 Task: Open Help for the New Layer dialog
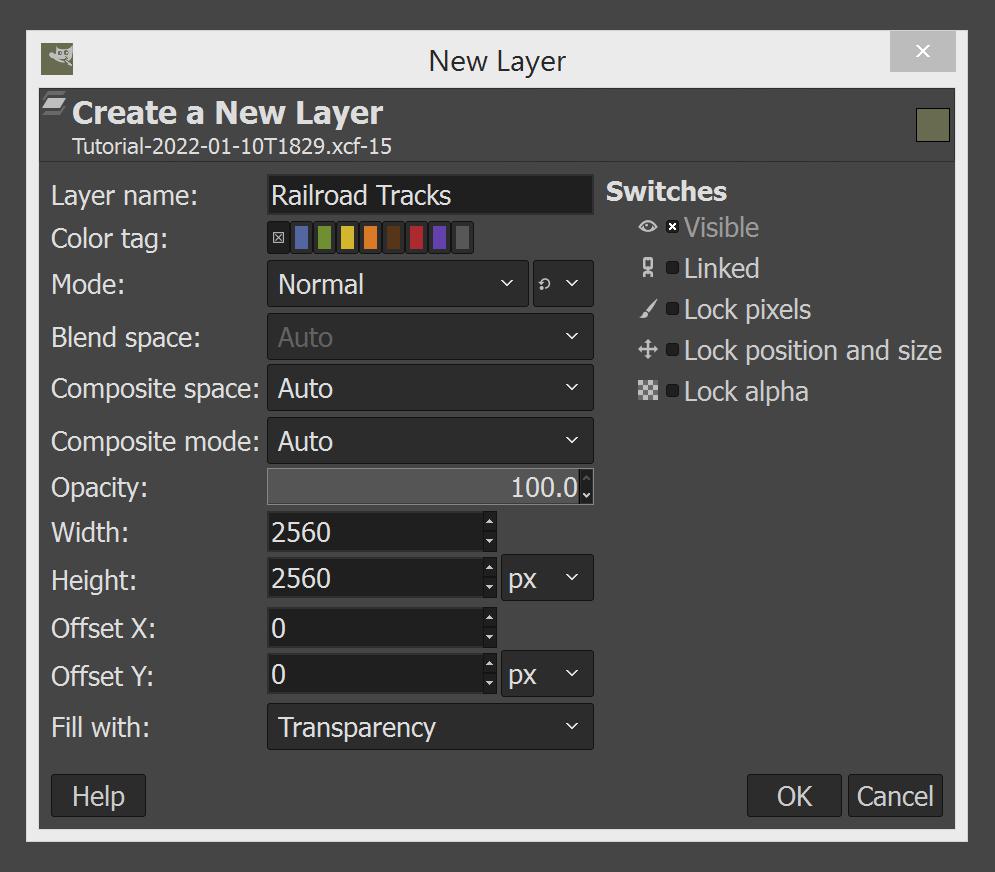coord(98,796)
